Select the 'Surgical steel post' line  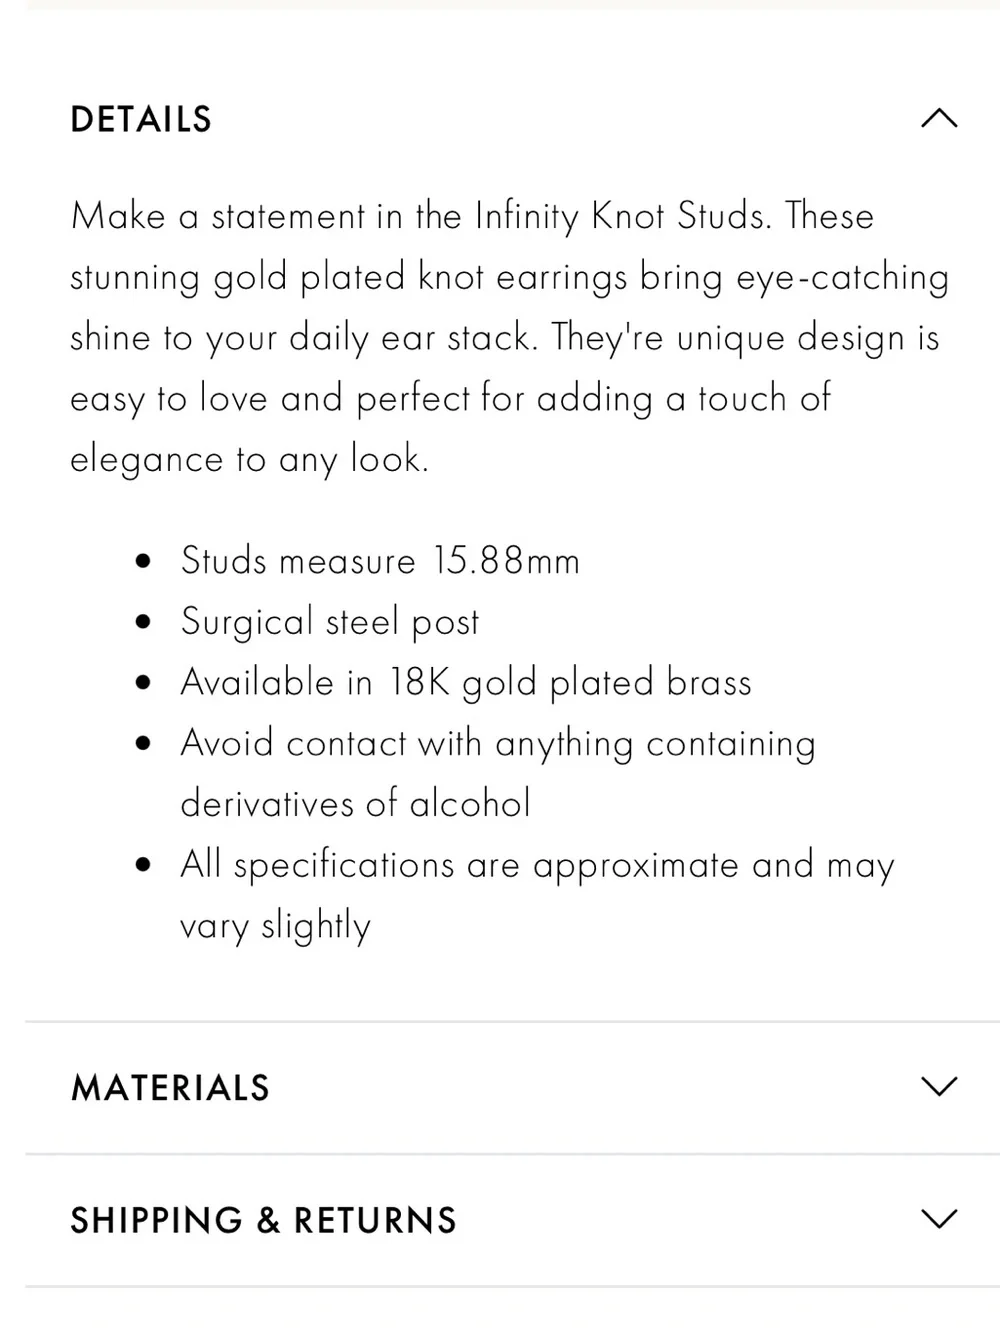pyautogui.click(x=330, y=623)
